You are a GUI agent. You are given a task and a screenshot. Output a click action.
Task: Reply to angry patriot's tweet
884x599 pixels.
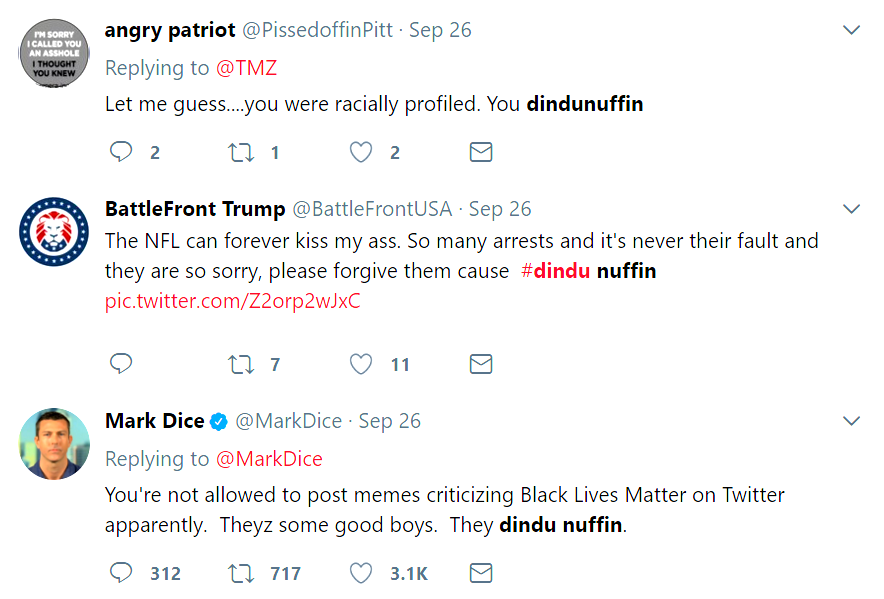pyautogui.click(x=121, y=152)
